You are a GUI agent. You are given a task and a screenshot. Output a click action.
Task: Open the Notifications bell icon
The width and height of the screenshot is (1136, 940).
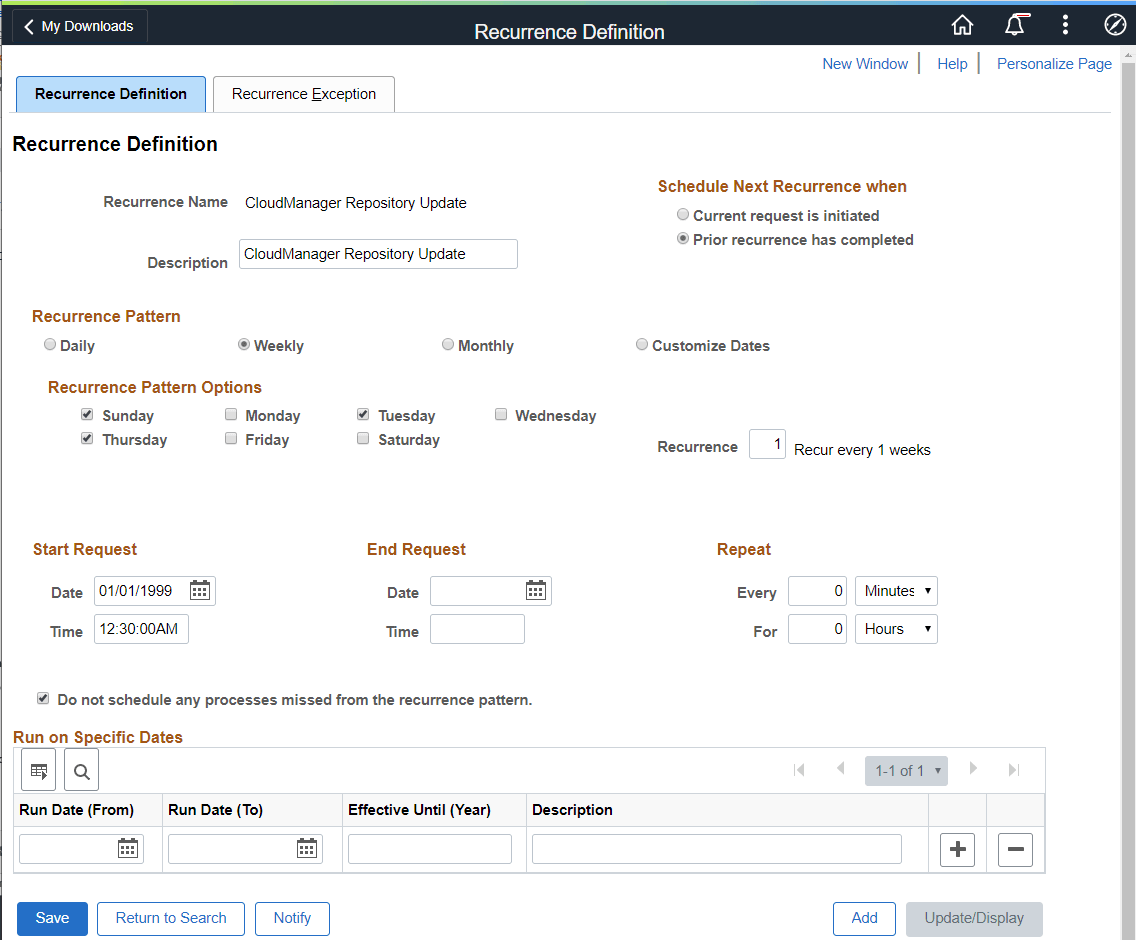pyautogui.click(x=1016, y=24)
